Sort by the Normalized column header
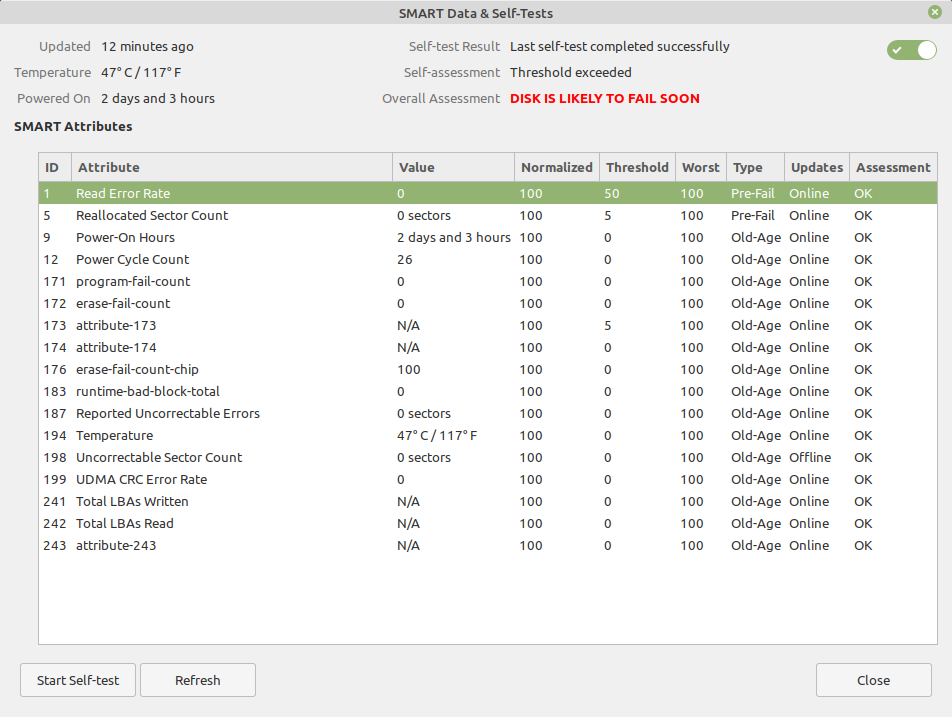The image size is (952, 717). (x=556, y=167)
